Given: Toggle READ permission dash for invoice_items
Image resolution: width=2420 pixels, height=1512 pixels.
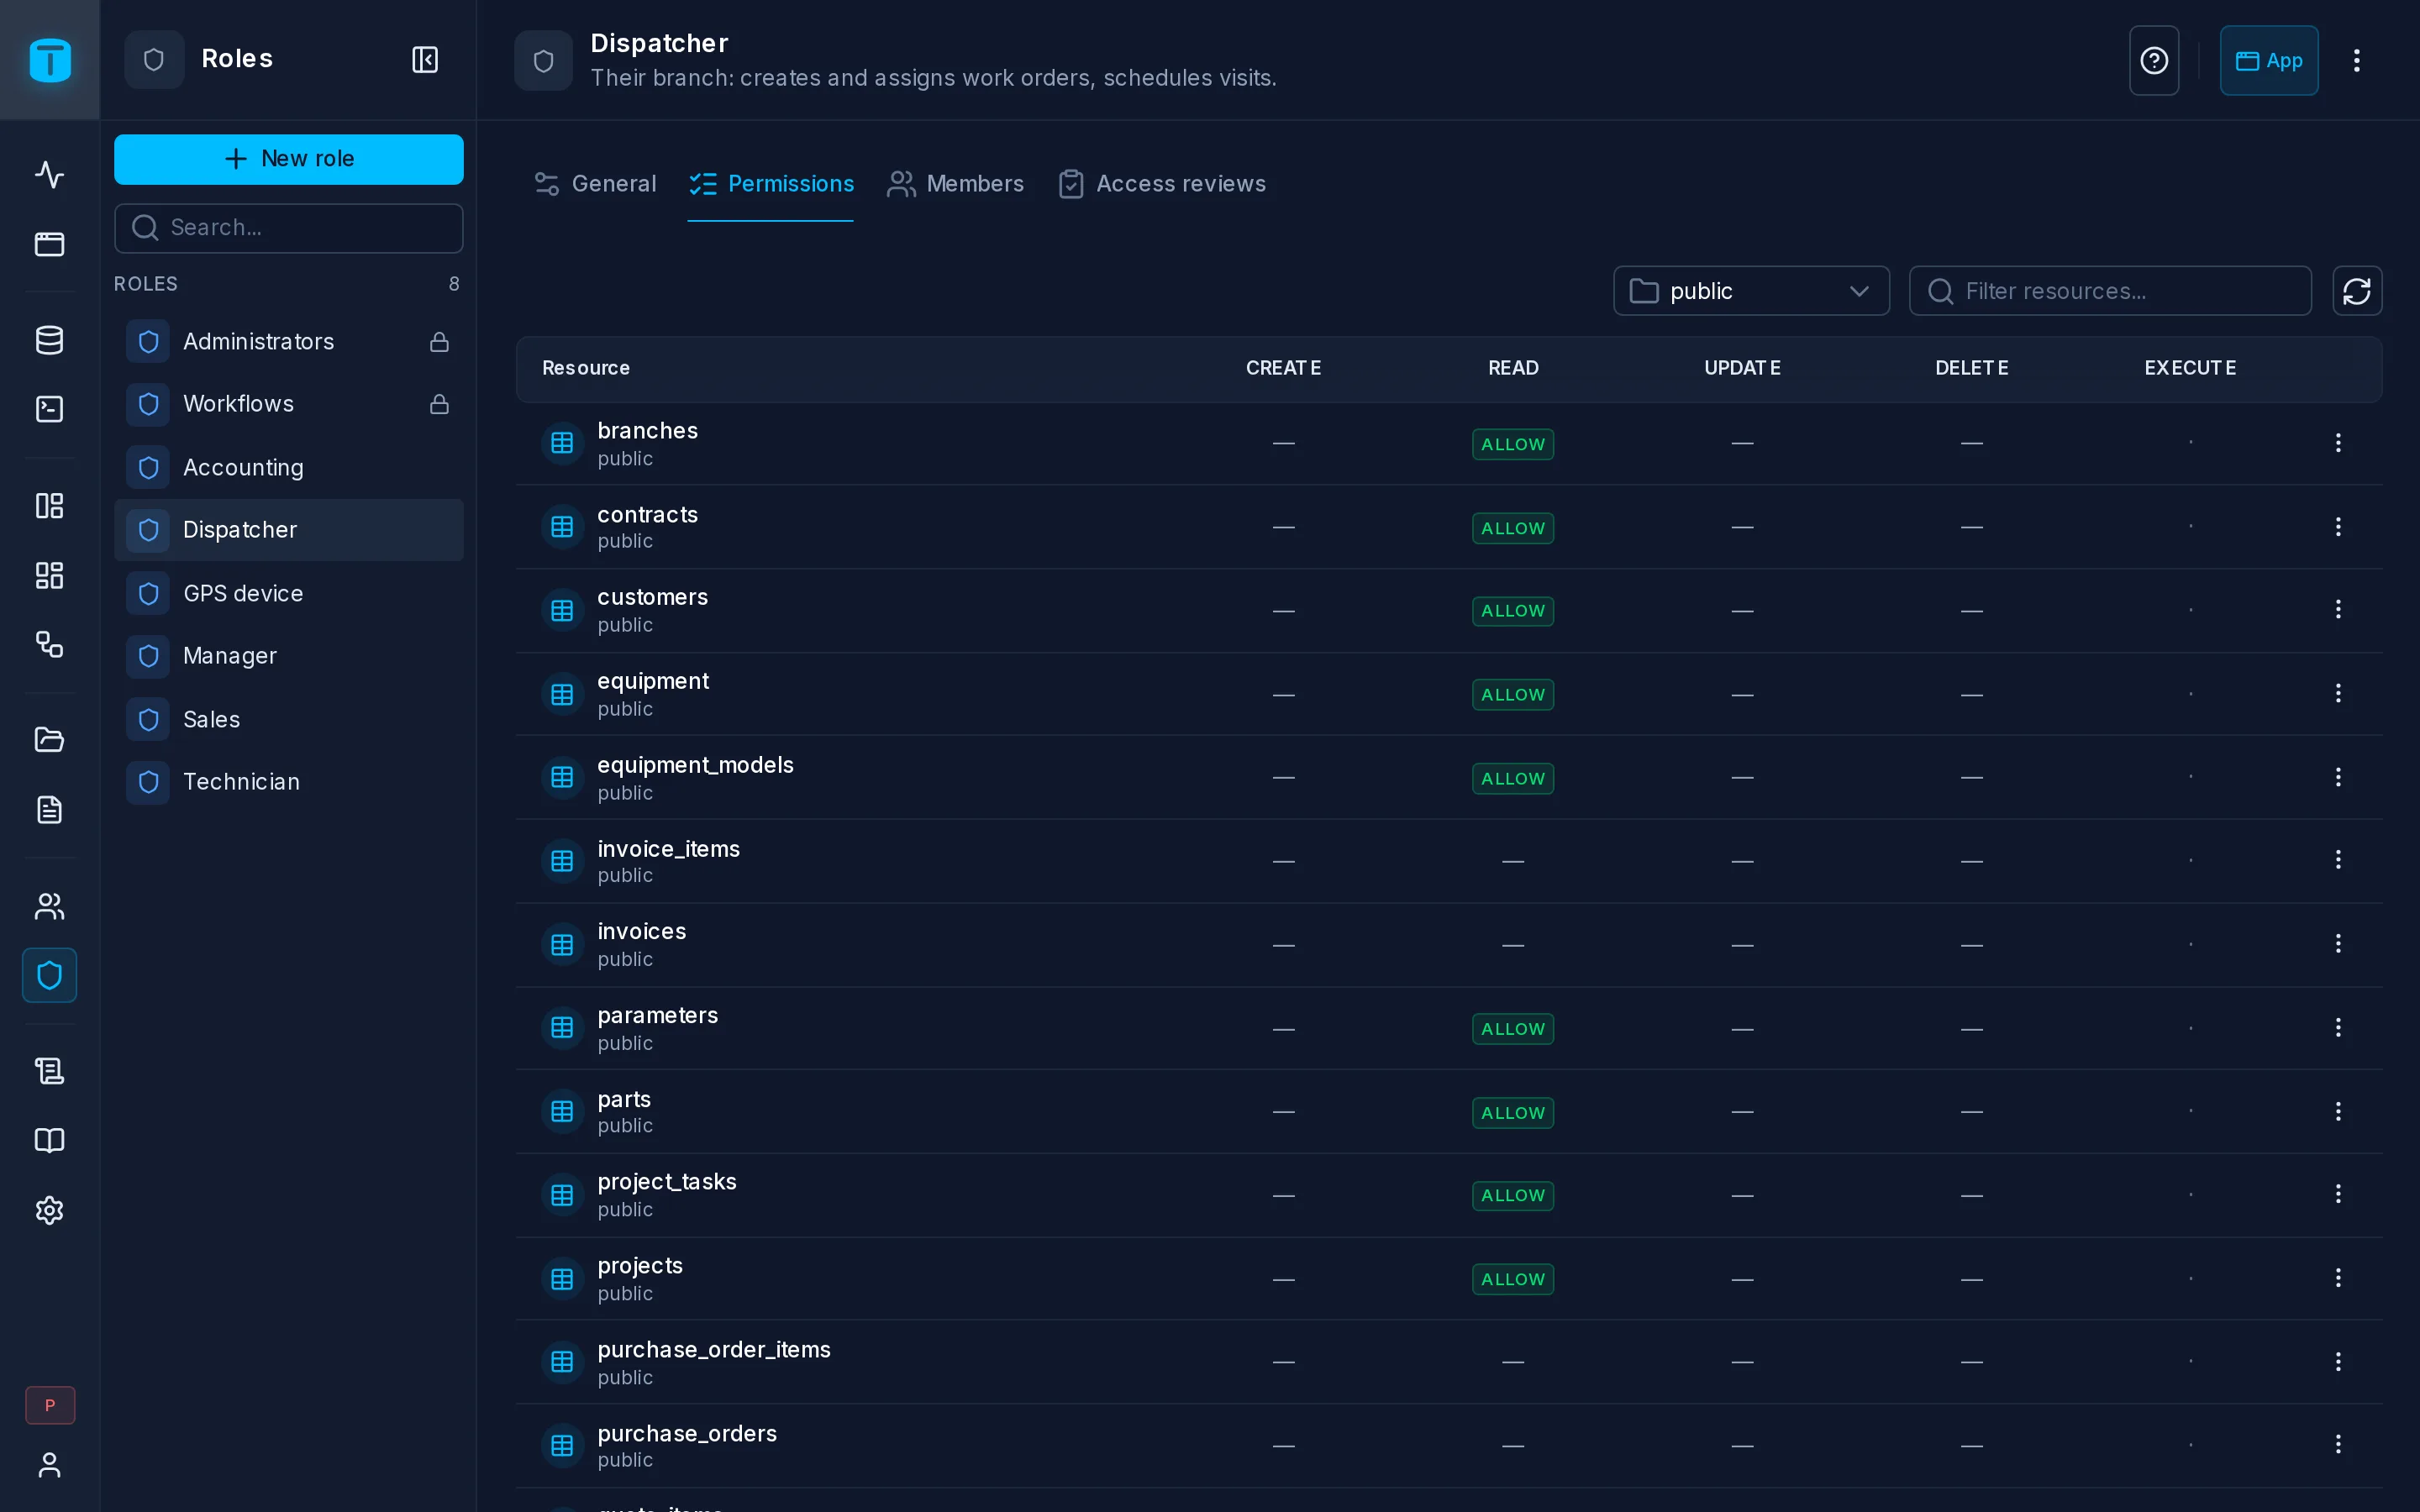Looking at the screenshot, I should click(x=1513, y=861).
